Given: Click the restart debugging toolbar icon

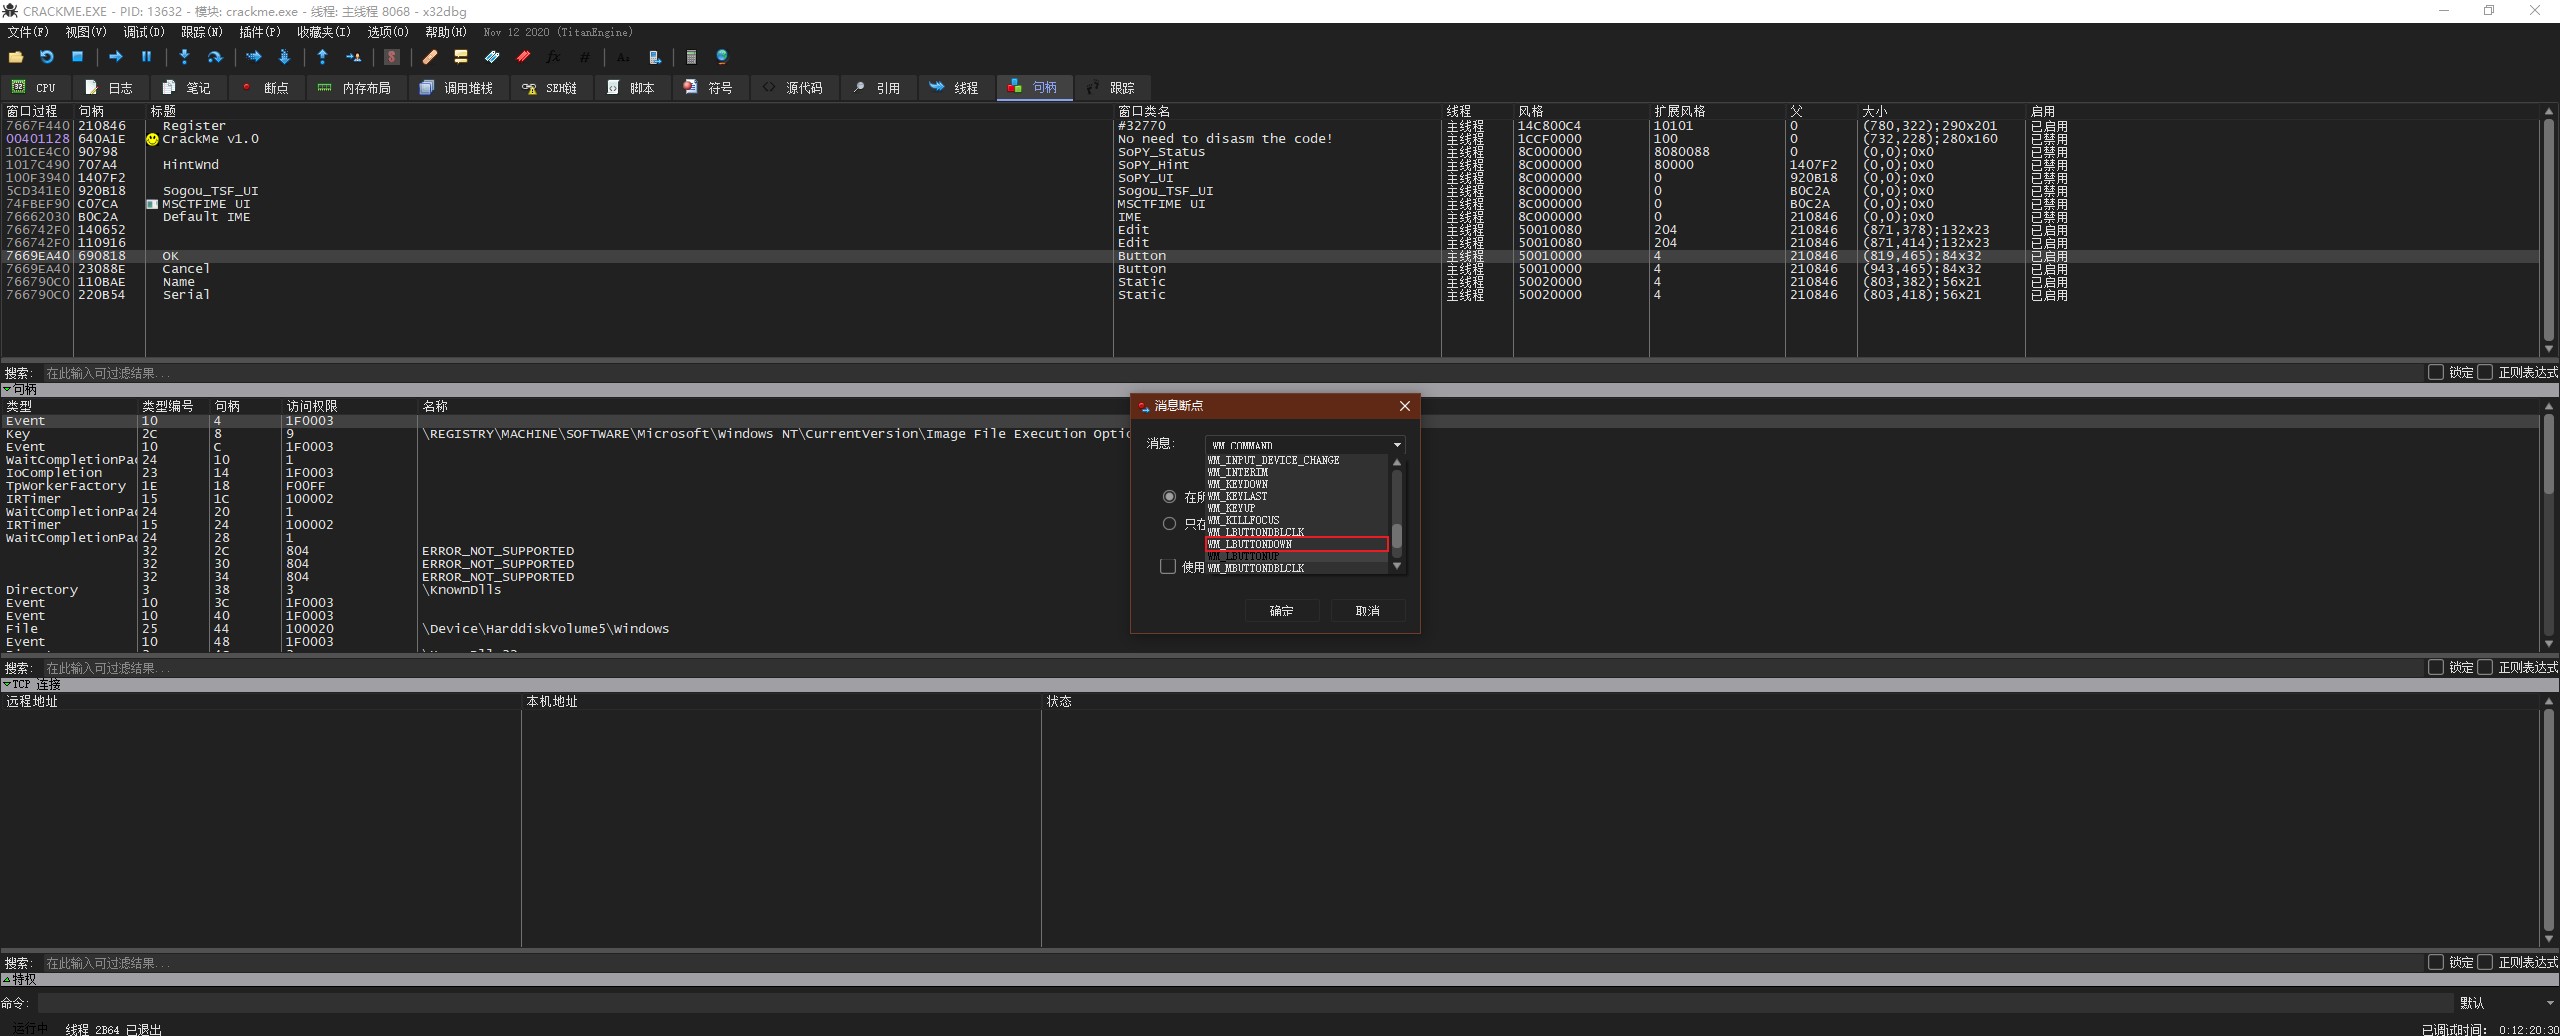Looking at the screenshot, I should [46, 57].
